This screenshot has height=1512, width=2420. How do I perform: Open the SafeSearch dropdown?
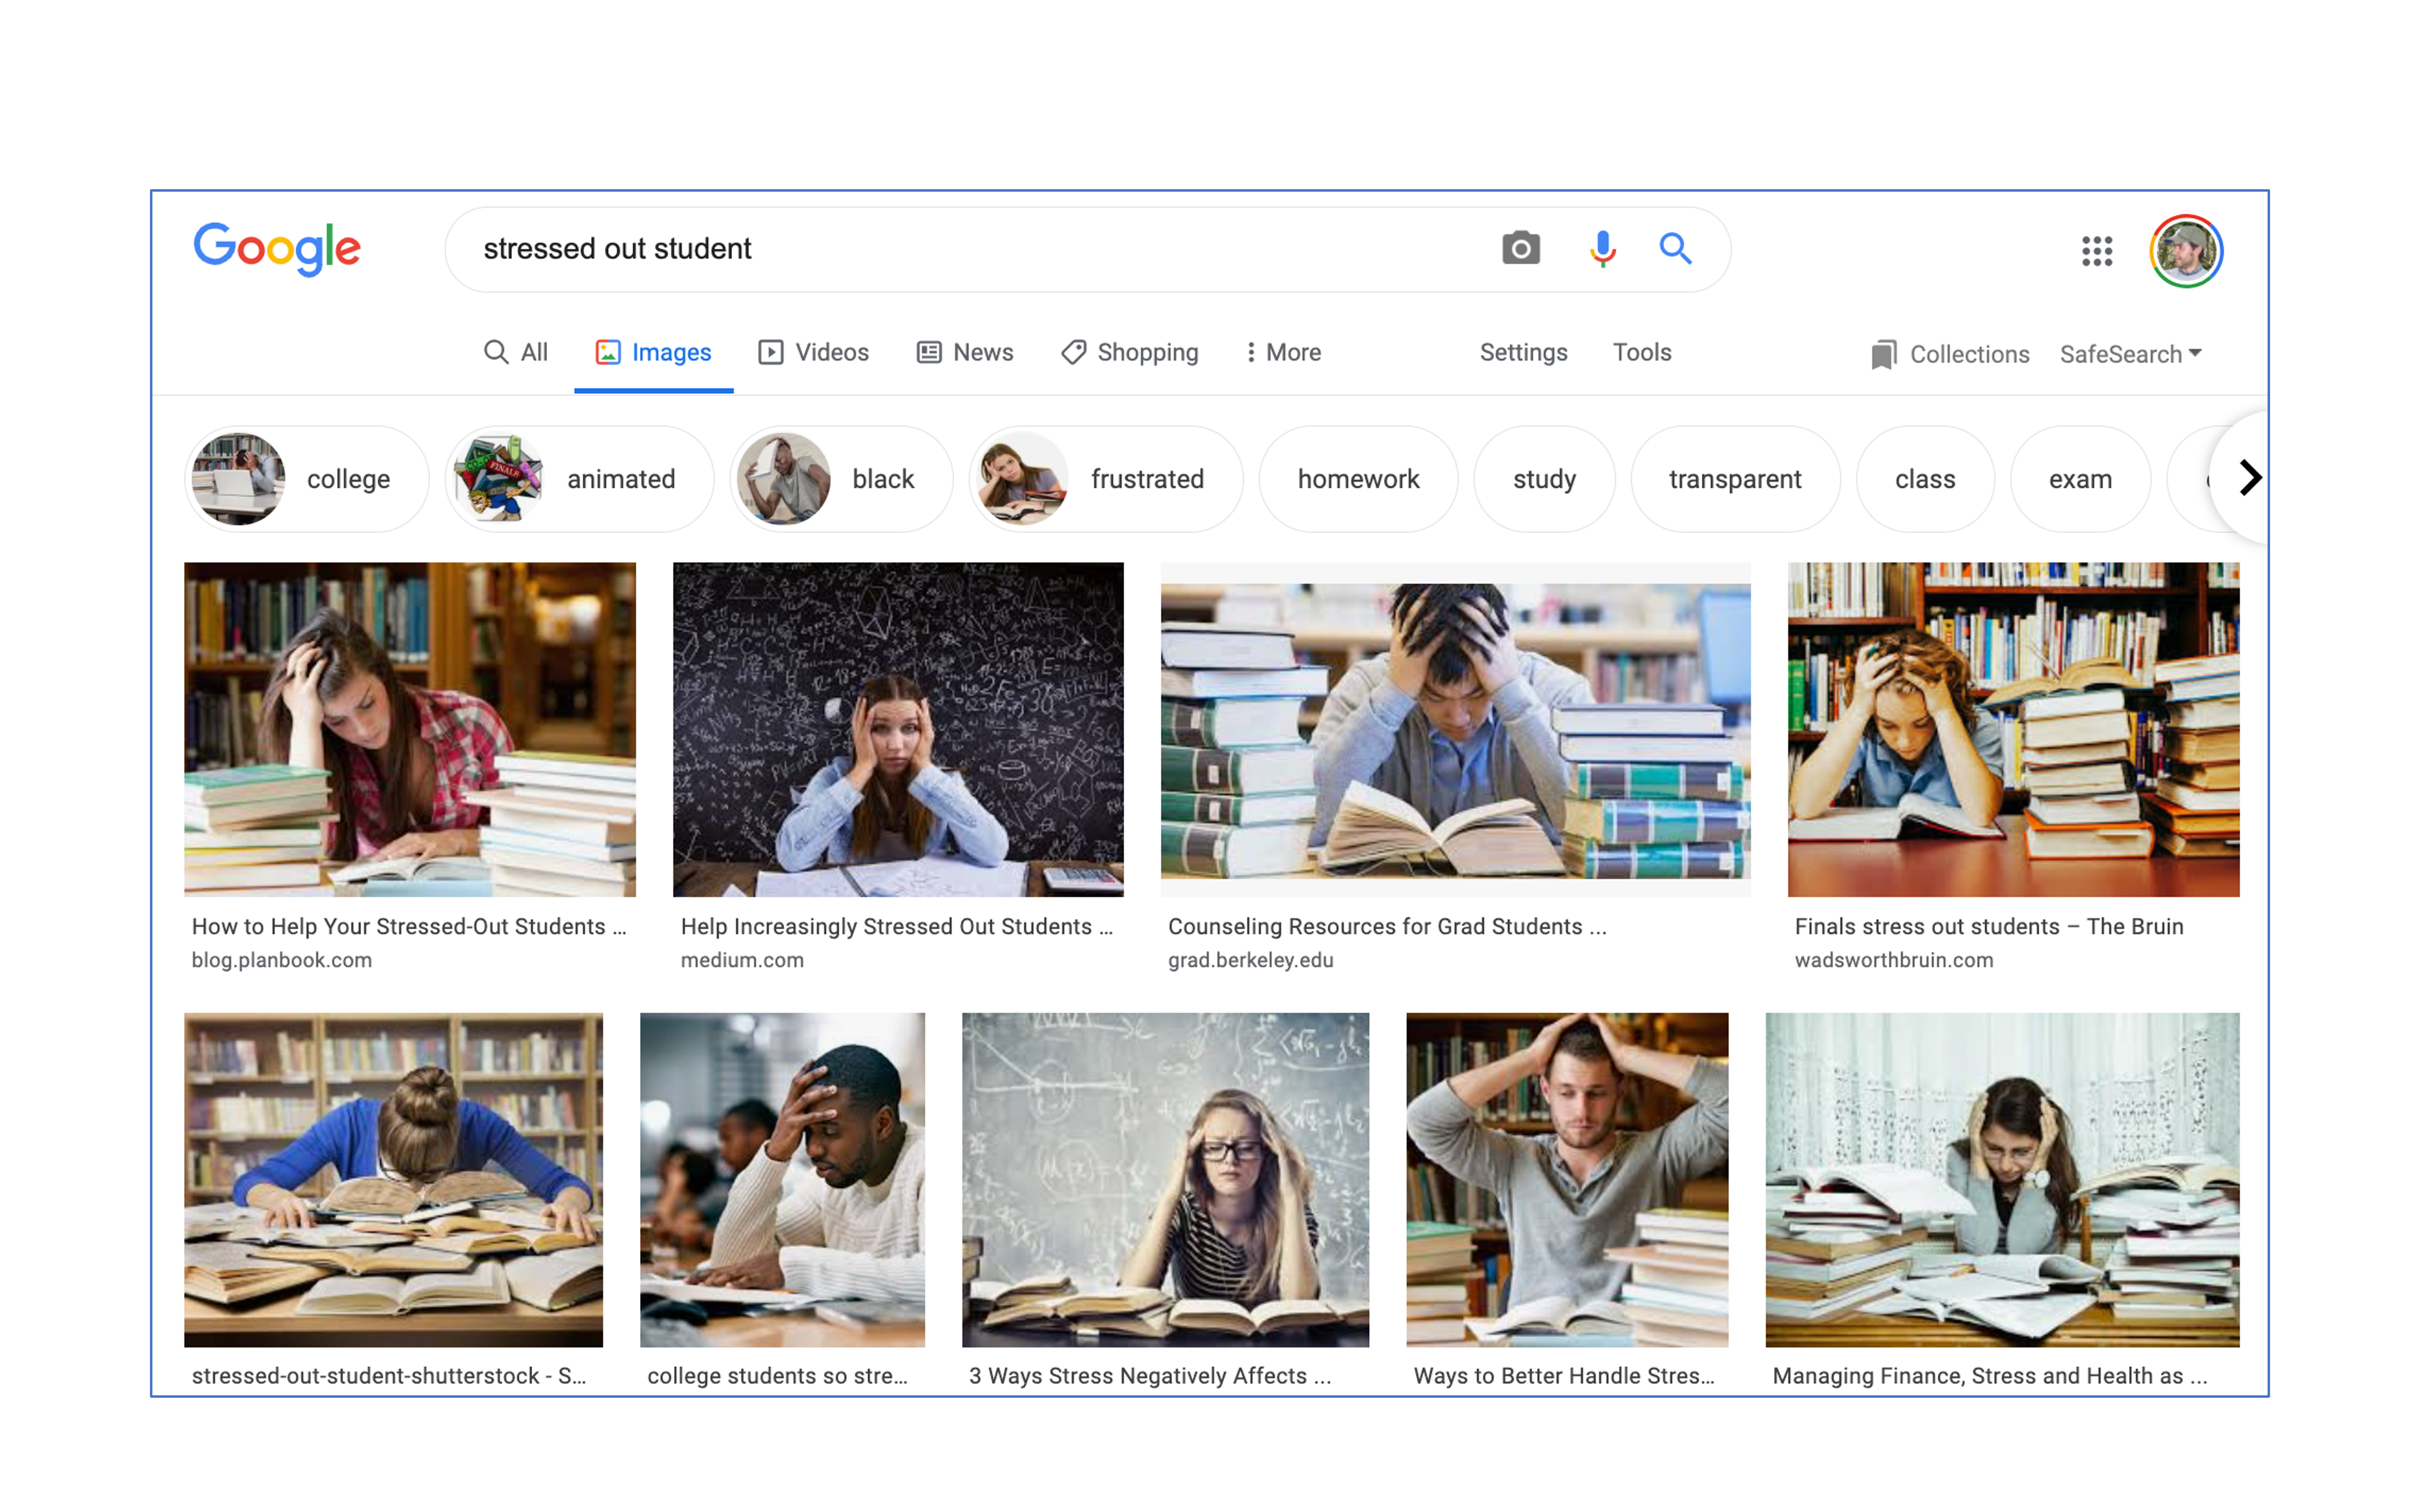pyautogui.click(x=2130, y=353)
